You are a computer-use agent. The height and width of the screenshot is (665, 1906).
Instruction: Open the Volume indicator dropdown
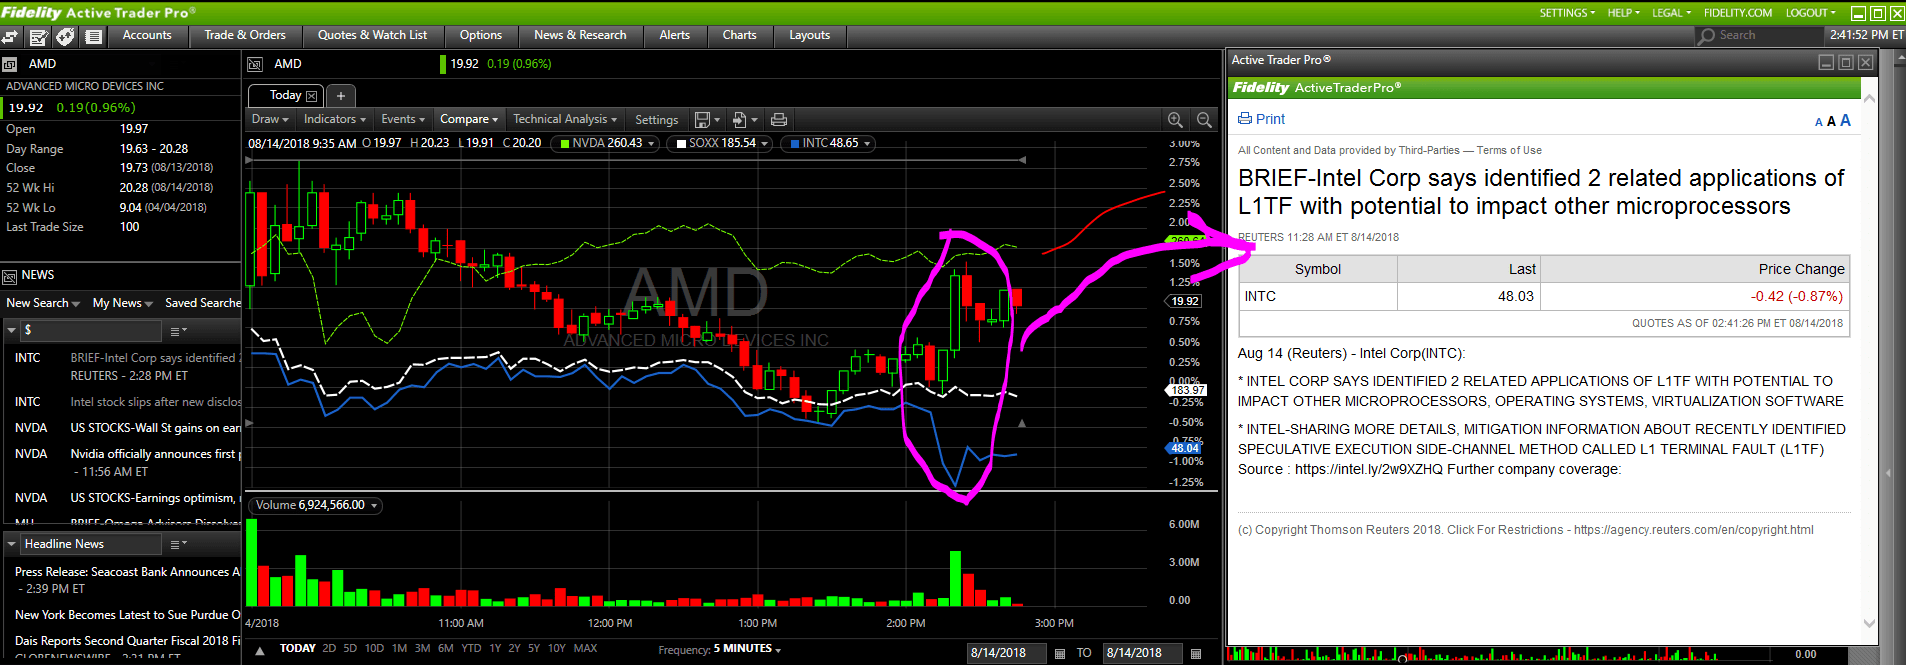click(x=375, y=506)
